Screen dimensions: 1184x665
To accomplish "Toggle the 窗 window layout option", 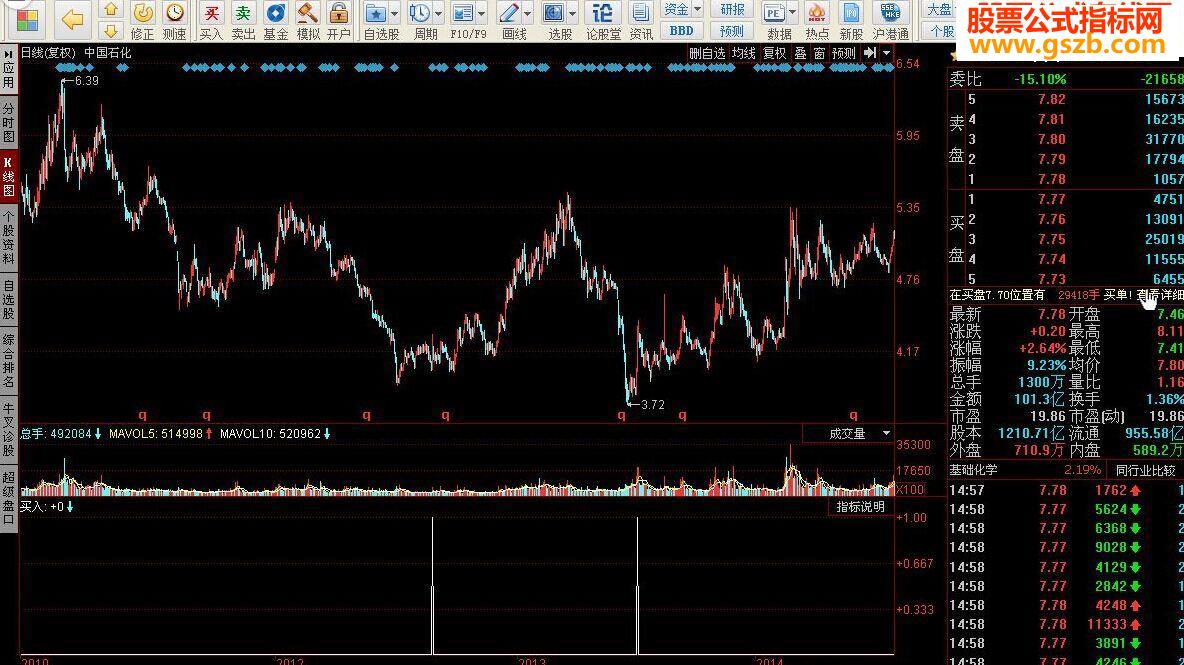I will 819,53.
